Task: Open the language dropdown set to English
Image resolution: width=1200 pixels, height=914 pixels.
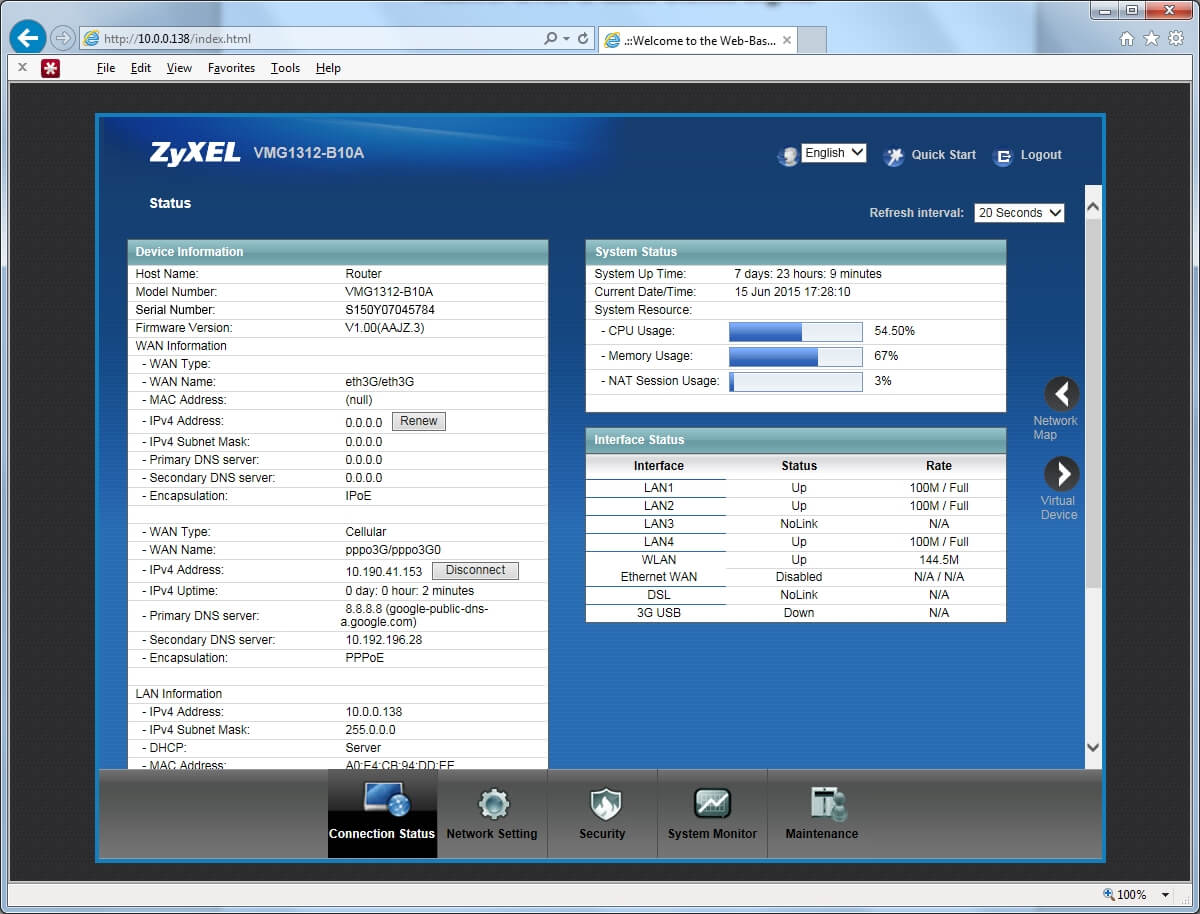Action: coord(834,153)
